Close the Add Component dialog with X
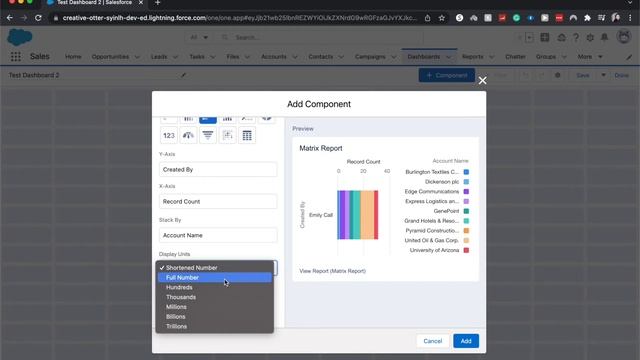 [x=482, y=80]
